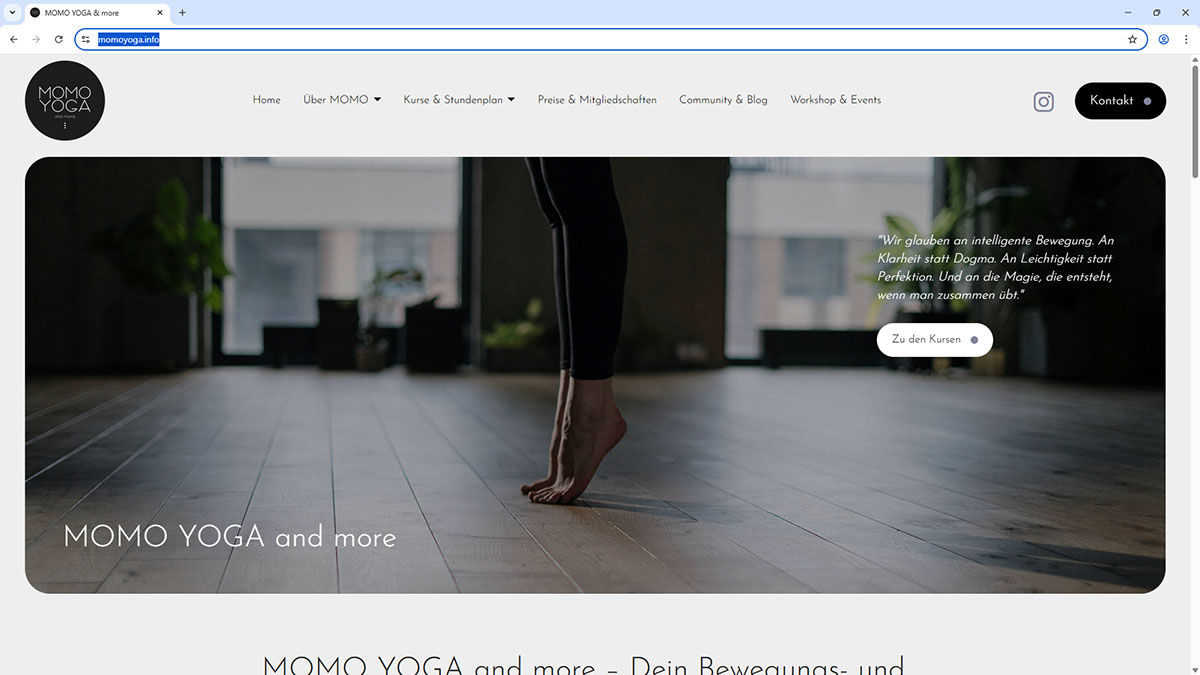This screenshot has width=1200, height=675.
Task: Open Community & Blog
Action: click(723, 100)
